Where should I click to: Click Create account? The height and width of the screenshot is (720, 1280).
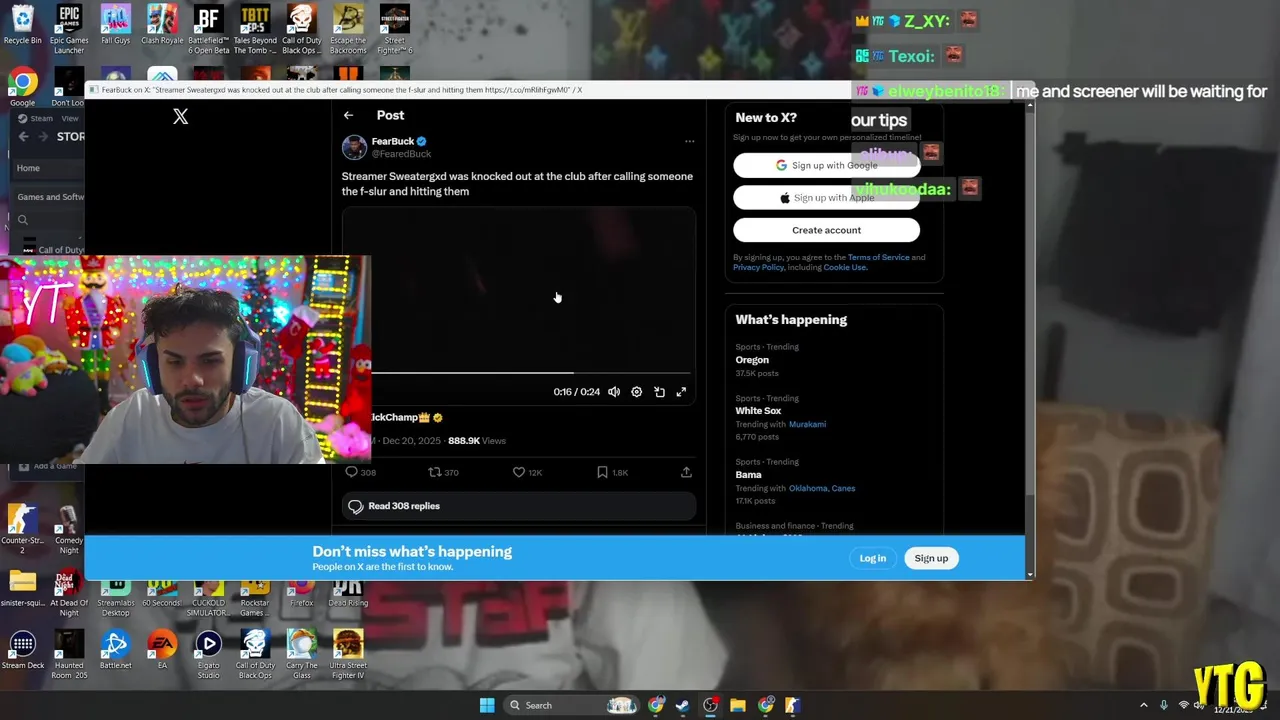[x=826, y=230]
